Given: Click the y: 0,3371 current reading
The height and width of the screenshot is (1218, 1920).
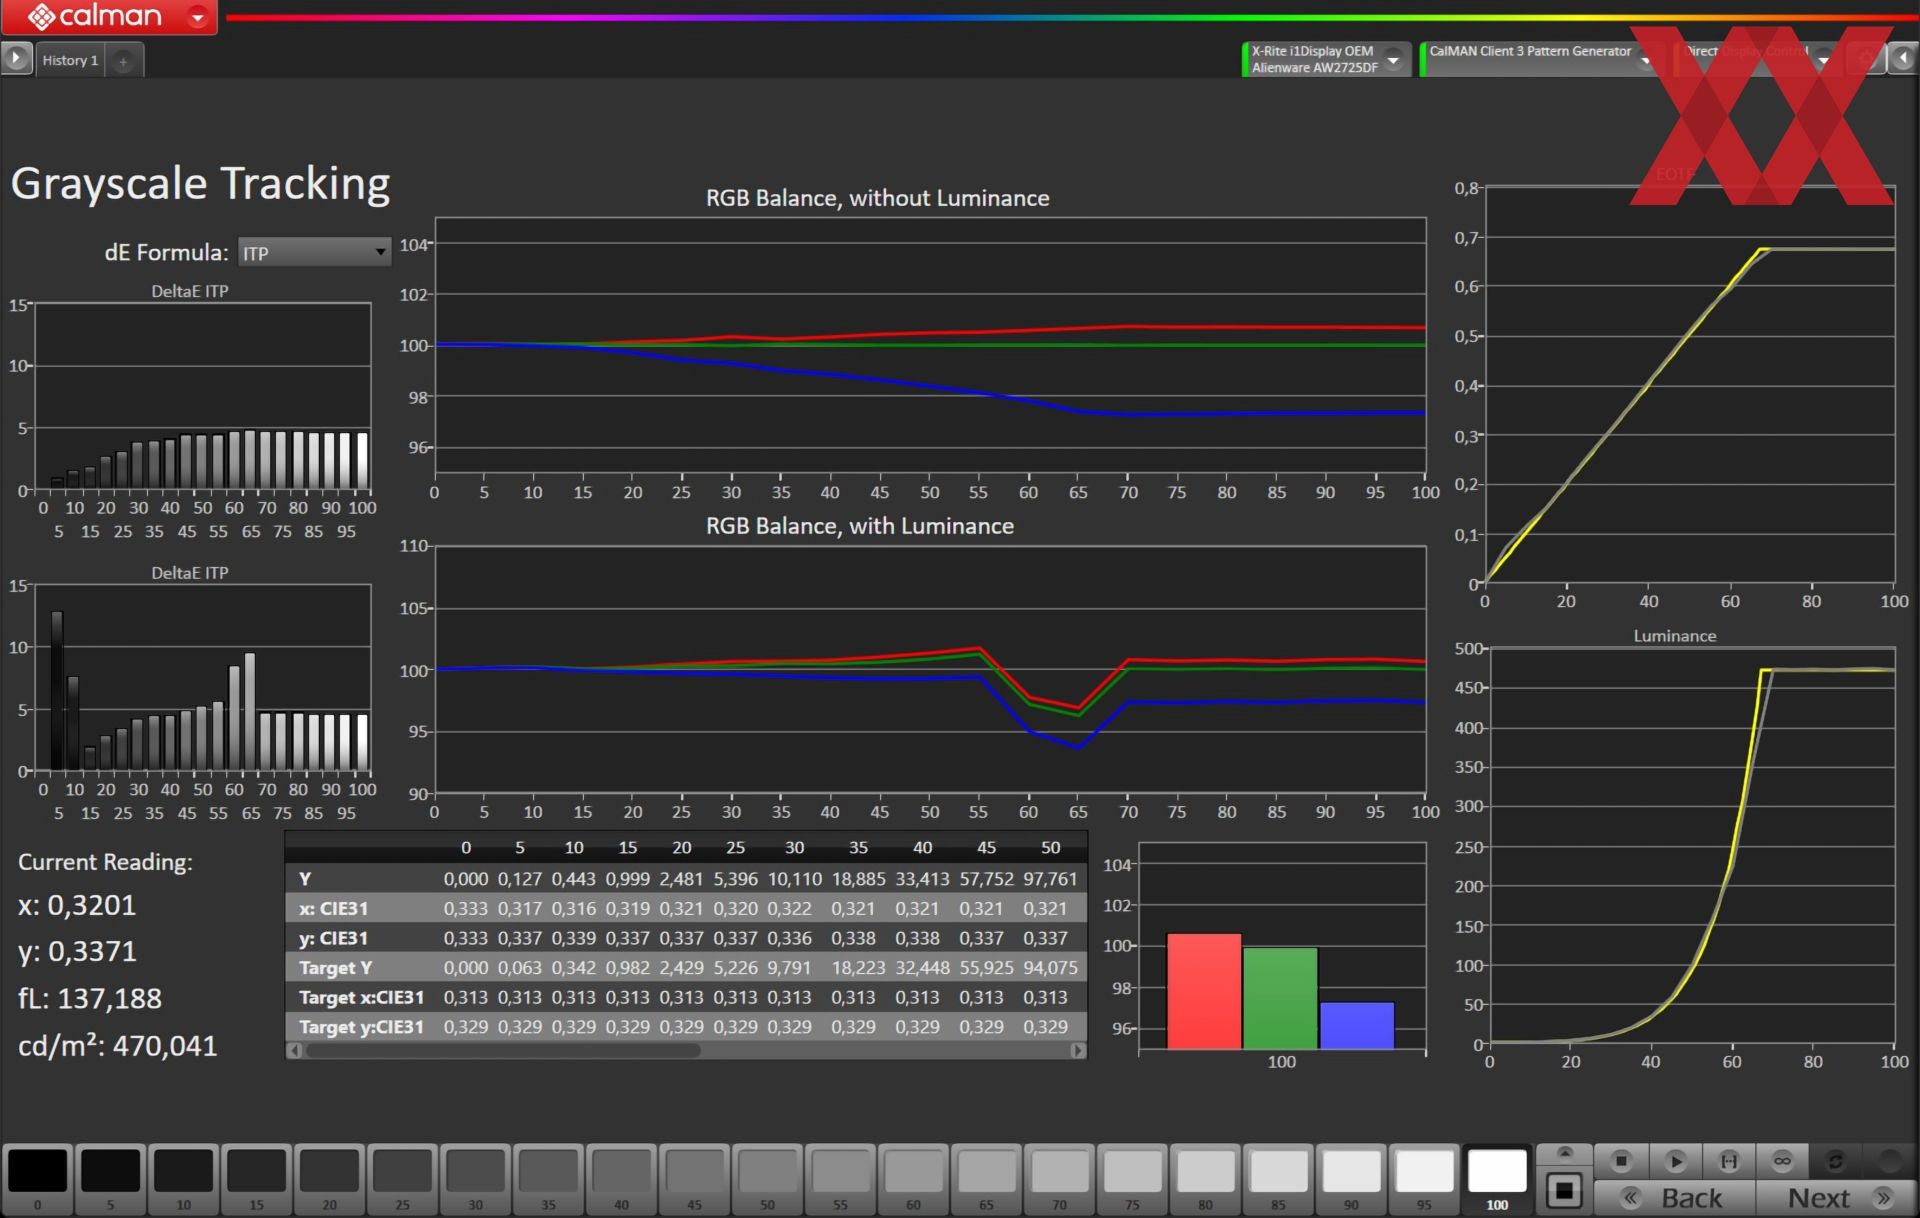Looking at the screenshot, I should tap(77, 952).
